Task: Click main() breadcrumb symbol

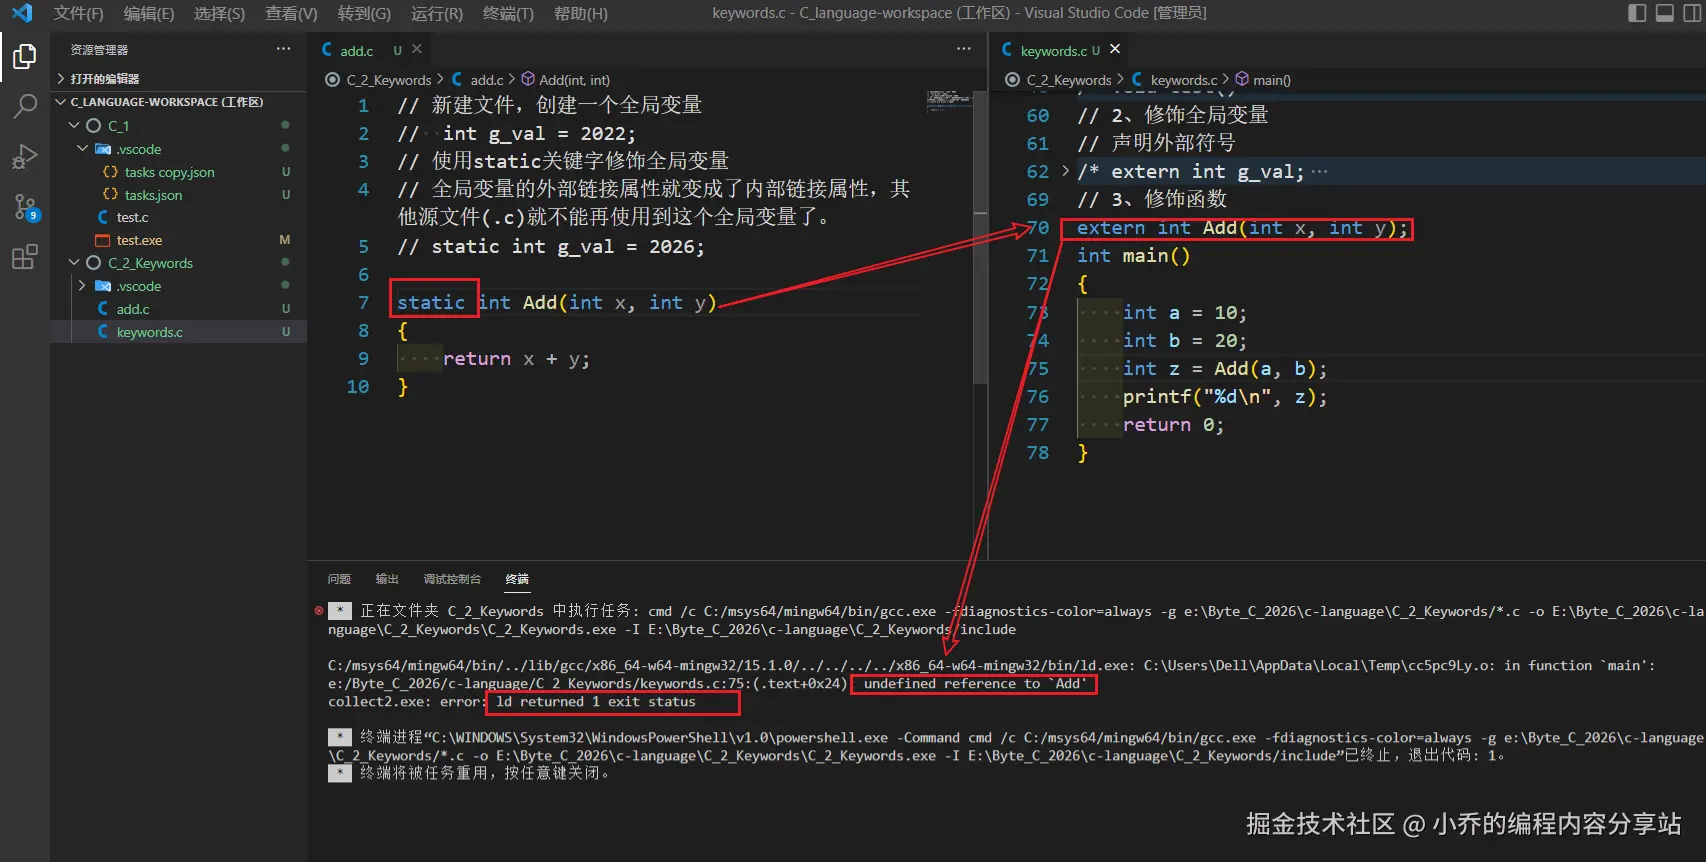Action: tap(1272, 80)
